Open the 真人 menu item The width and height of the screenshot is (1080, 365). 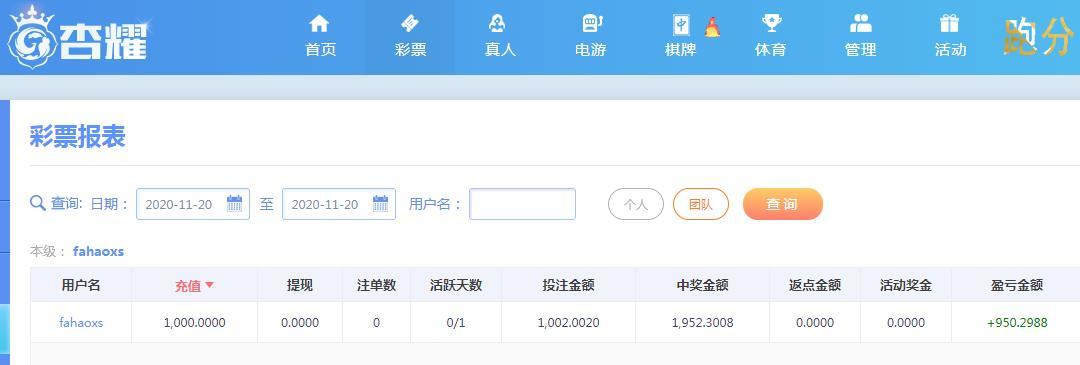point(500,50)
